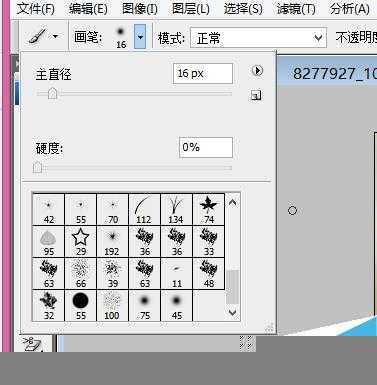Screen dimensions: 377x385
Task: Click the brush tool preset icon
Action: pyautogui.click(x=37, y=36)
